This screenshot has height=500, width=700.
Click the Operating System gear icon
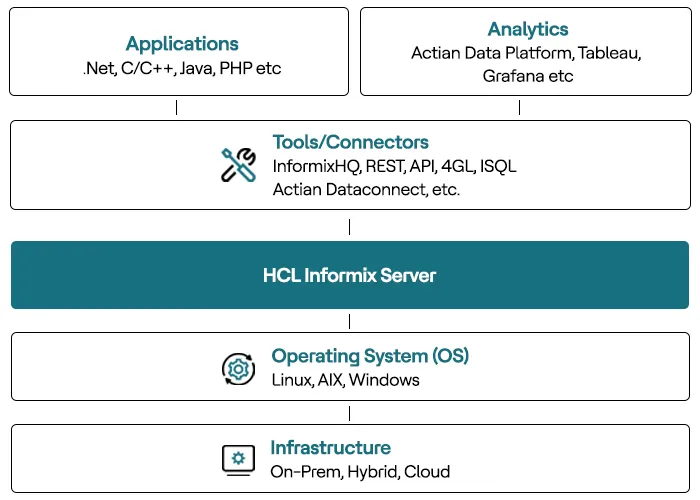tap(238, 369)
